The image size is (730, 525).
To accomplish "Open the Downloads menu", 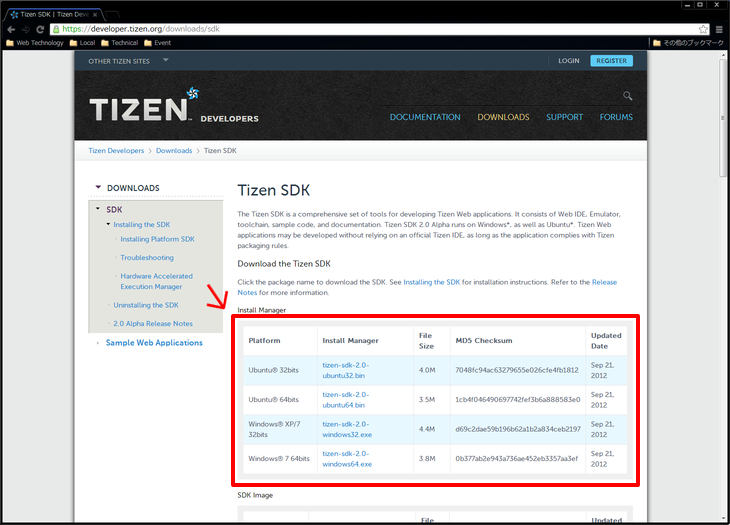I will pyautogui.click(x=503, y=117).
